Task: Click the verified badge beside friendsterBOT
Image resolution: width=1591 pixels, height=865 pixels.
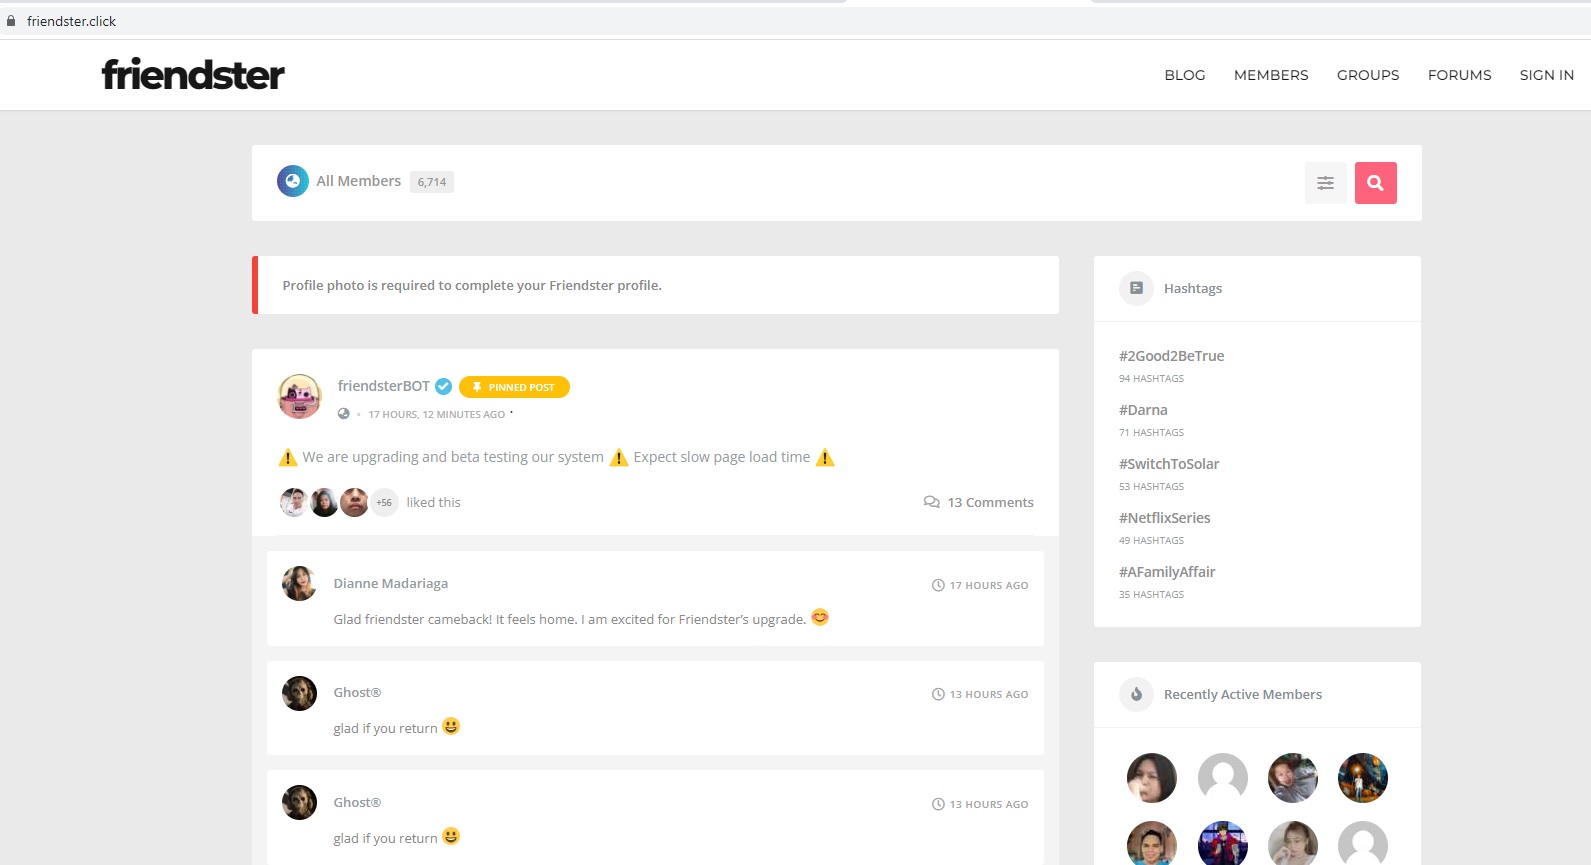Action: (x=443, y=386)
